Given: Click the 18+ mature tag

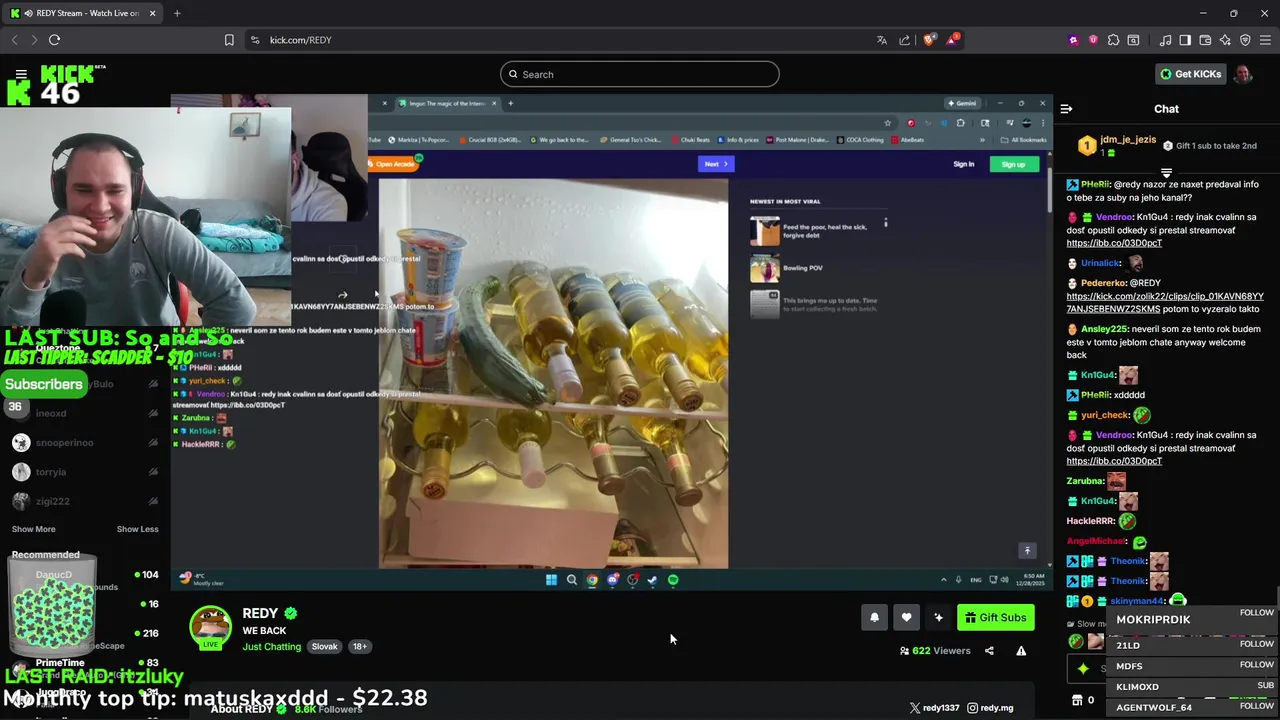Looking at the screenshot, I should (x=360, y=647).
